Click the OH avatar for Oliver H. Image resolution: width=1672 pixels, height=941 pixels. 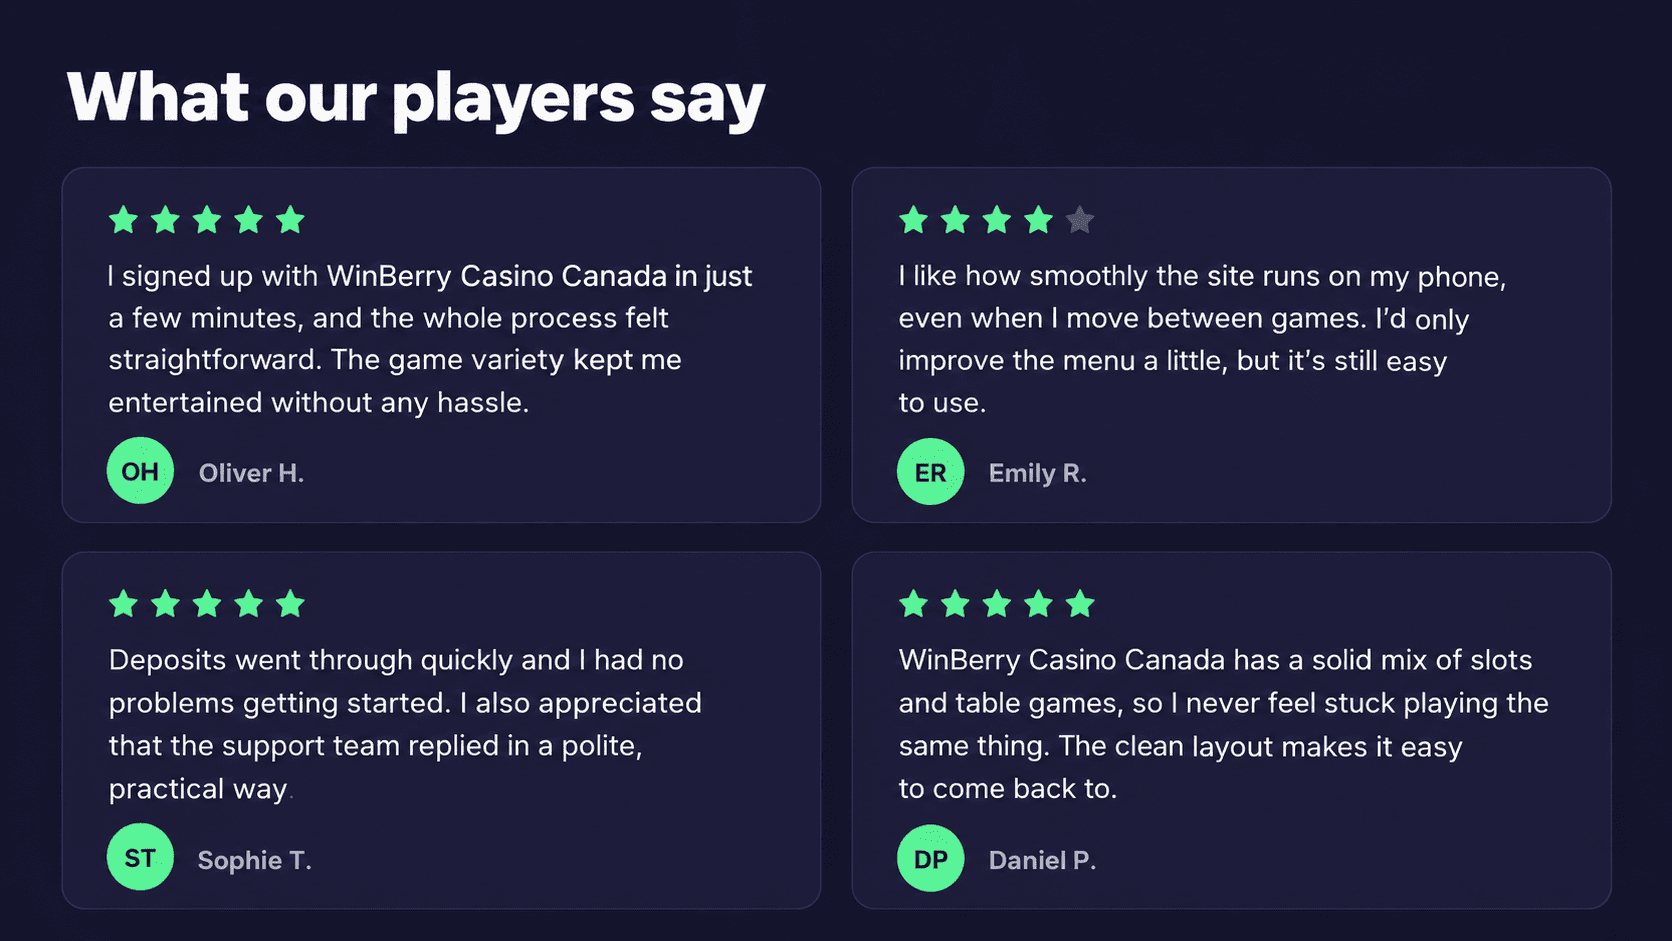coord(140,471)
